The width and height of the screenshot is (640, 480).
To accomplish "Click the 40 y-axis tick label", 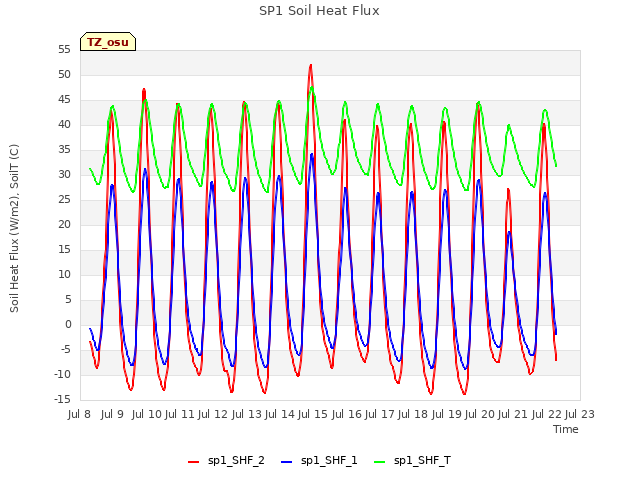I will click(64, 124).
